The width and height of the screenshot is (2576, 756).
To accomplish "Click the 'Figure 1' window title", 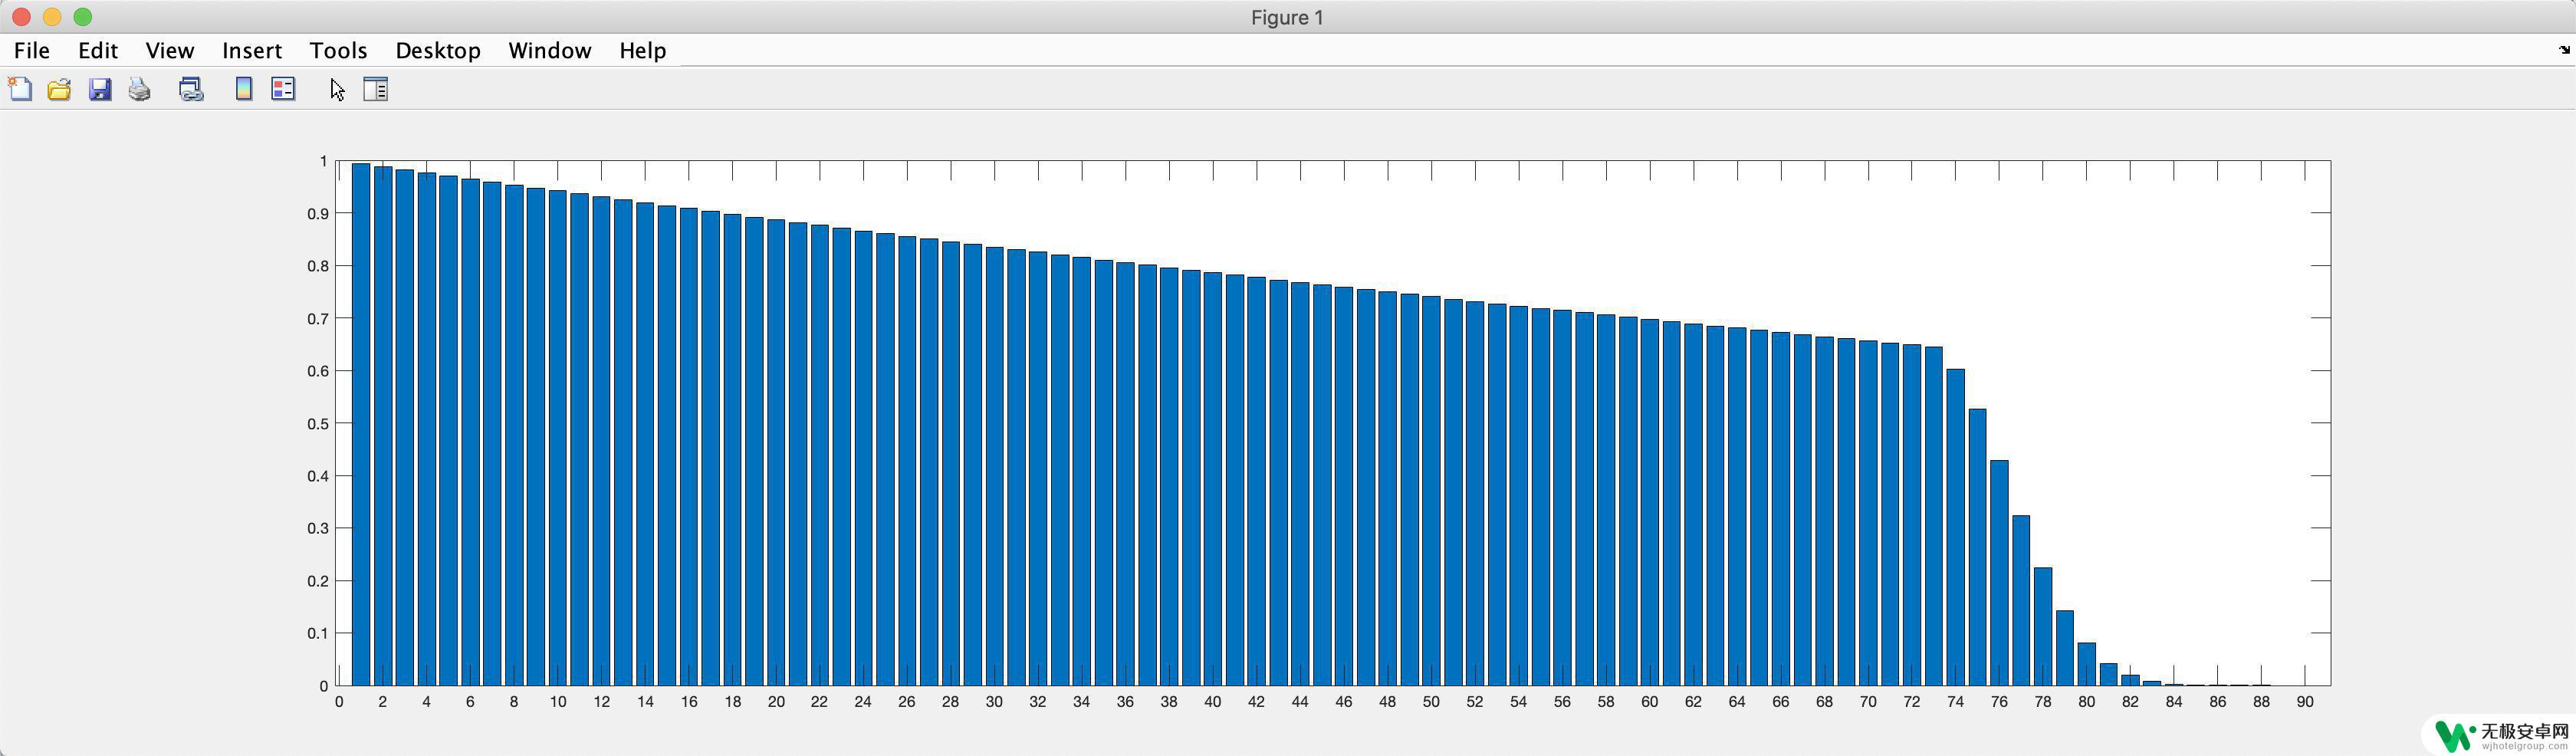I will point(1287,17).
